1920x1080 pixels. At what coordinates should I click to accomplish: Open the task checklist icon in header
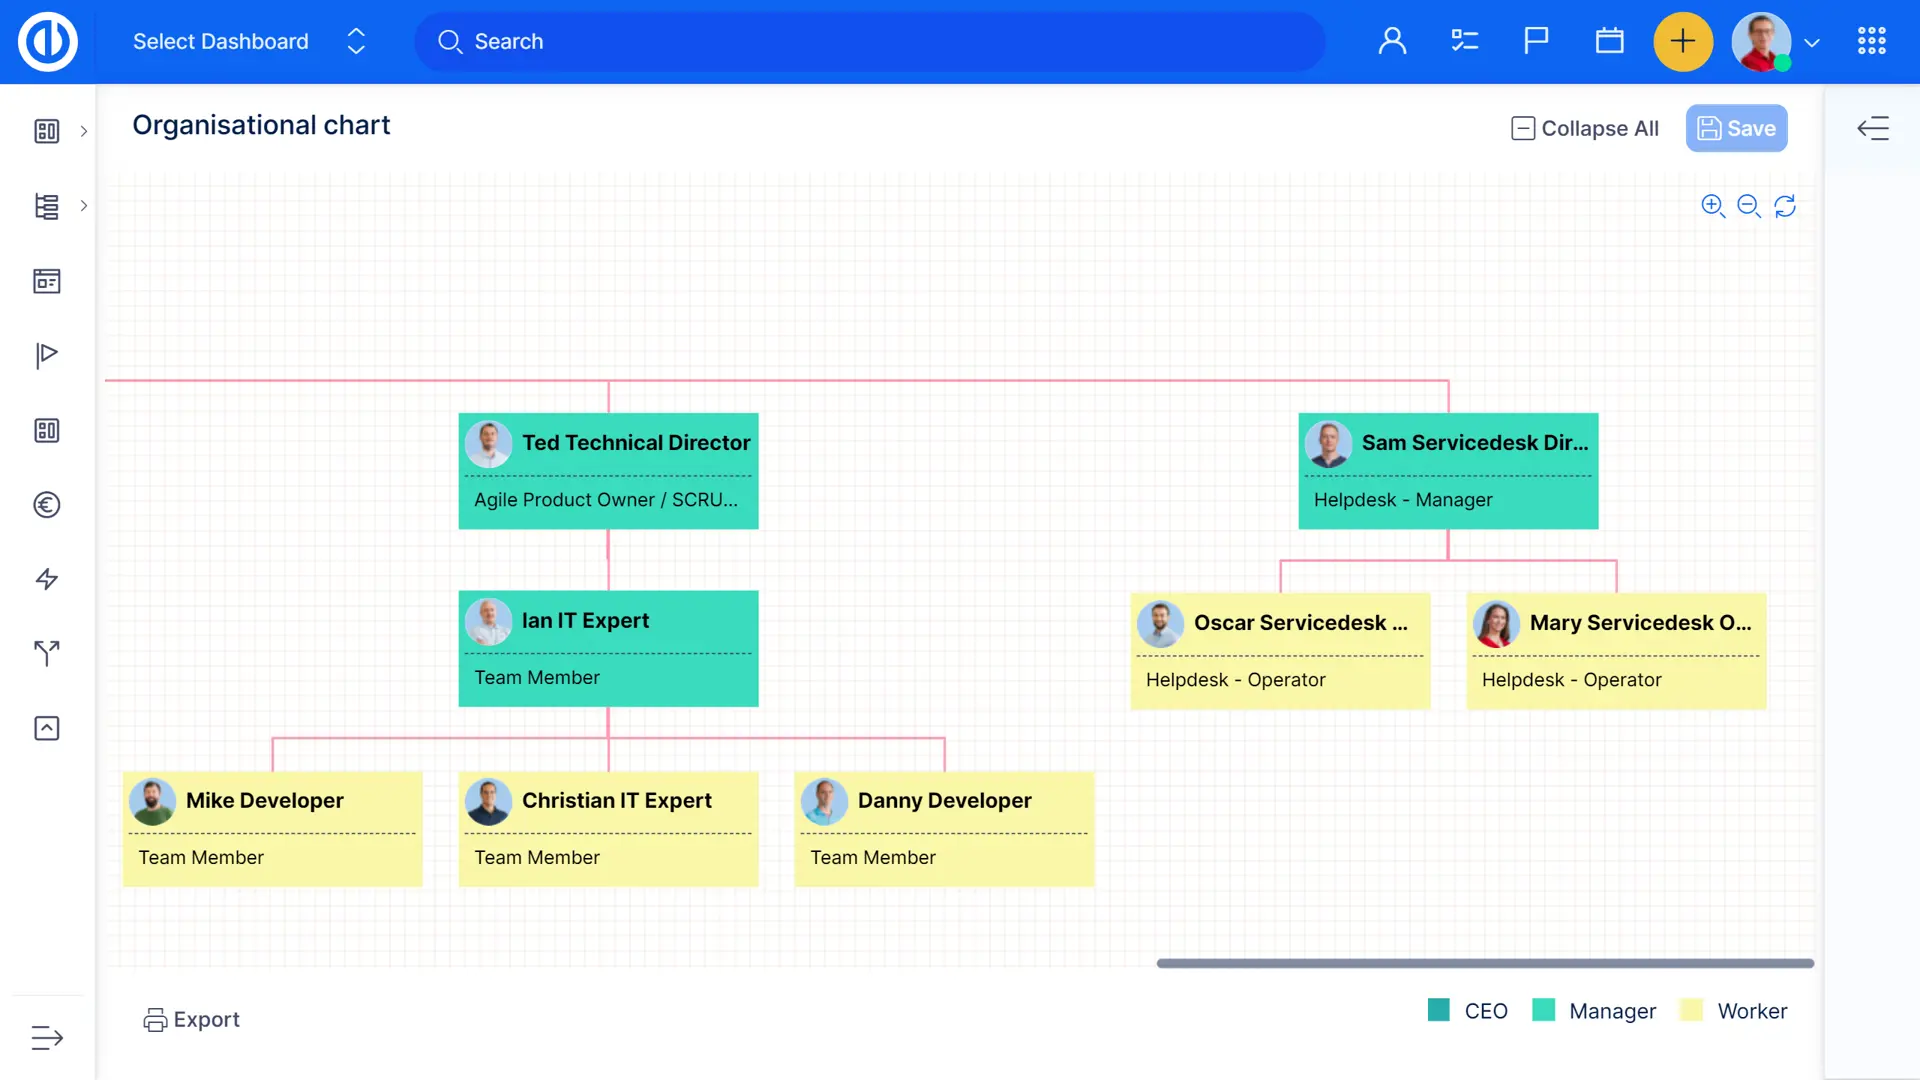point(1464,41)
